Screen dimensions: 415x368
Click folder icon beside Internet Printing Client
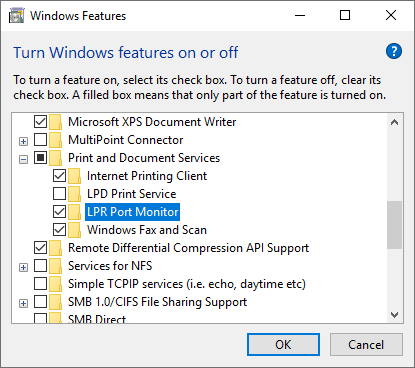(74, 176)
